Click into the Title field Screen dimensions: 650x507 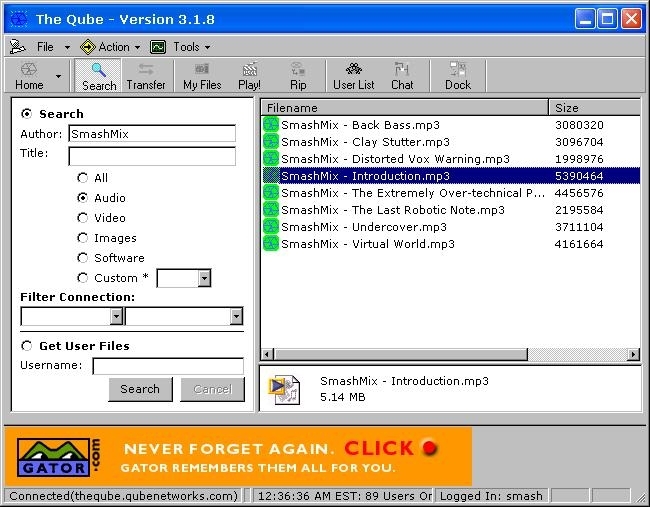[x=152, y=156]
